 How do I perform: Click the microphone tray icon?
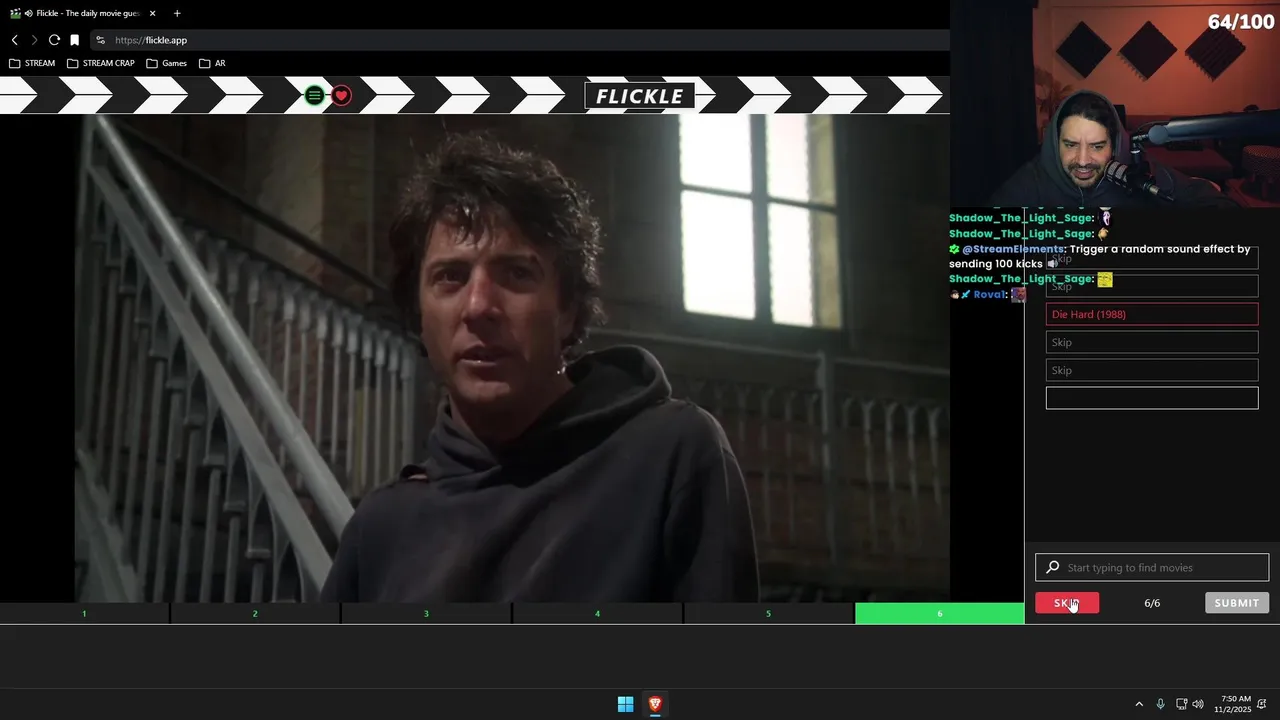point(1160,704)
